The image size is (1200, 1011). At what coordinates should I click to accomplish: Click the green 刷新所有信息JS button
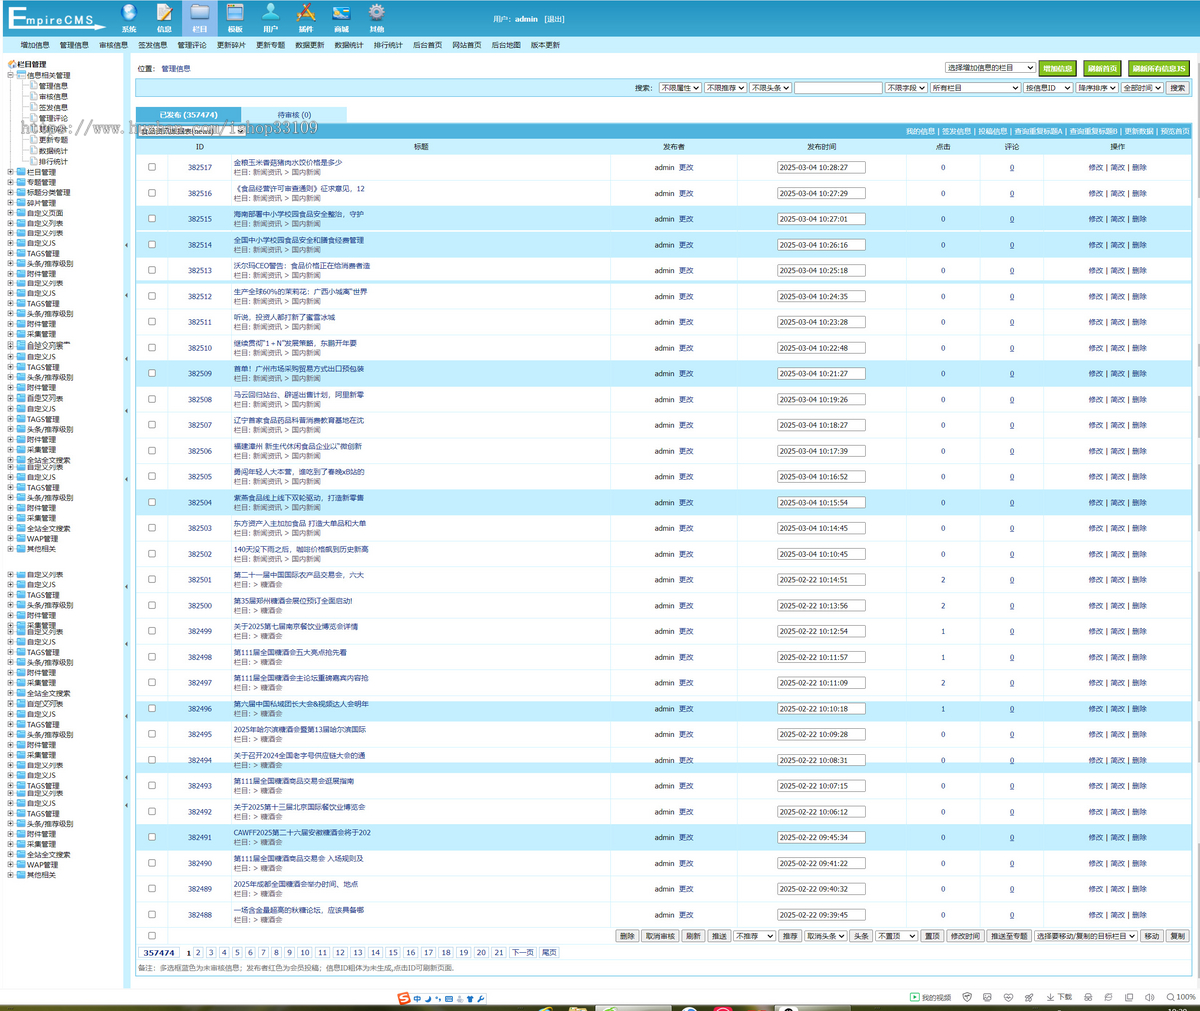point(1159,68)
